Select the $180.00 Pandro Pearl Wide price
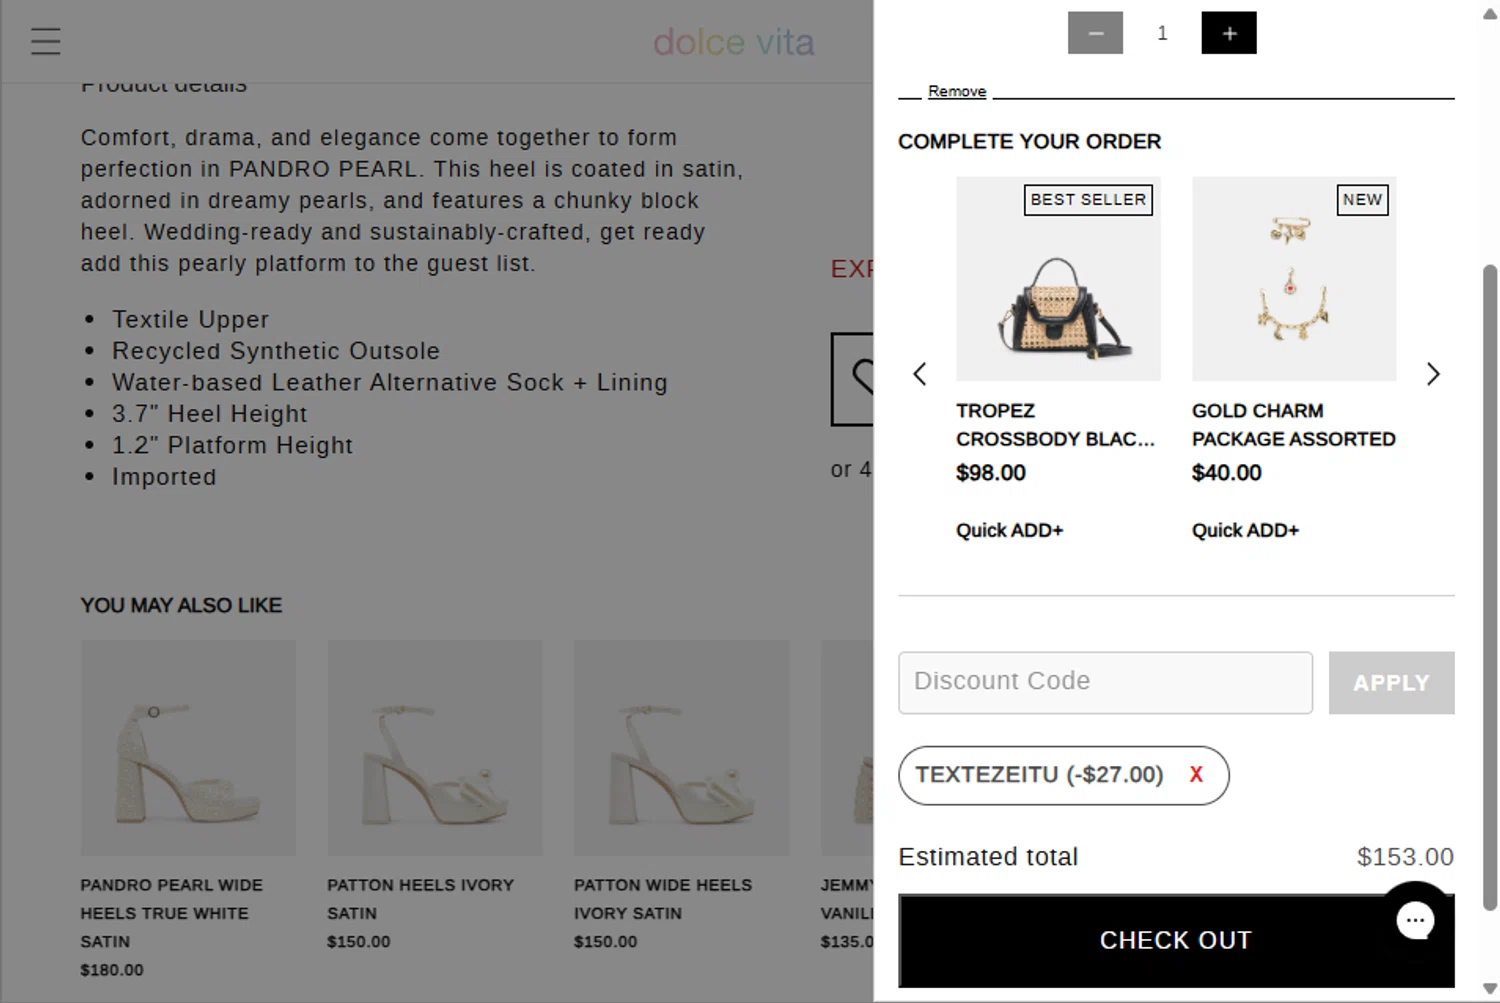The height and width of the screenshot is (1003, 1500). [x=112, y=970]
